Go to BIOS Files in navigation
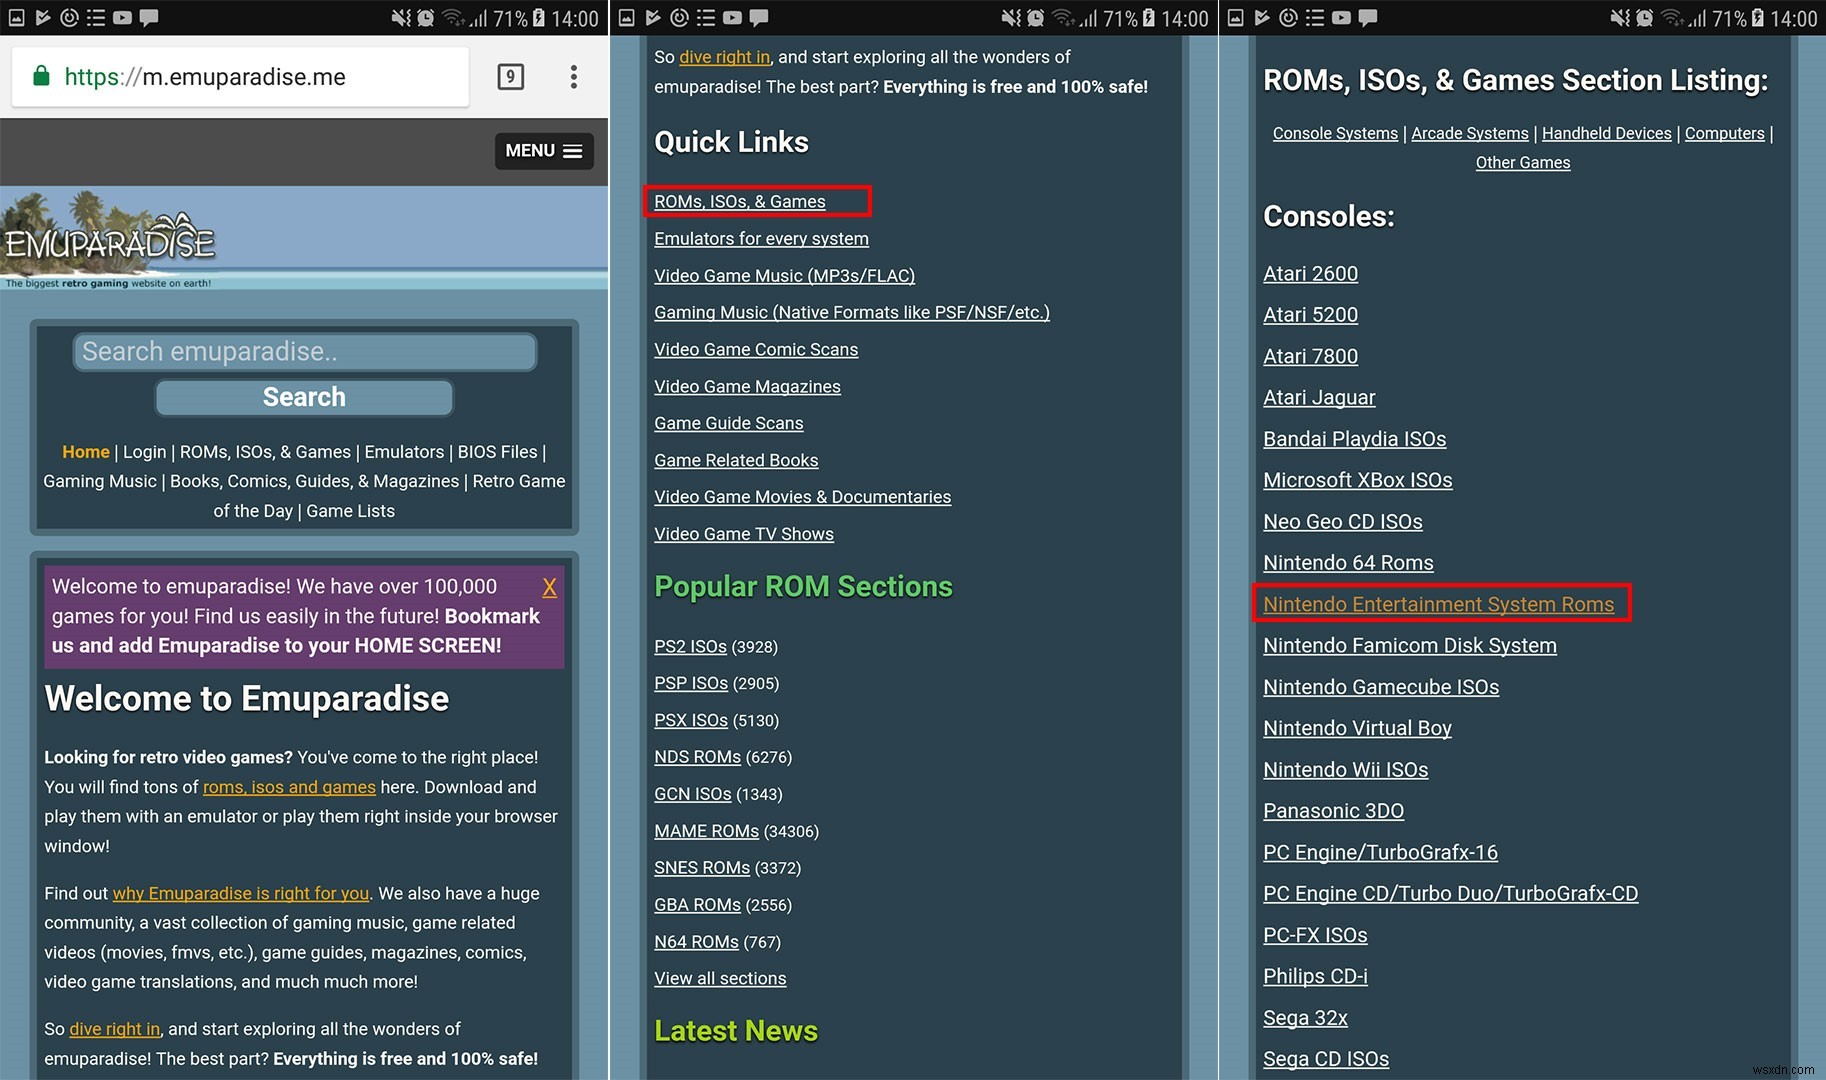The width and height of the screenshot is (1826, 1080). (x=497, y=452)
